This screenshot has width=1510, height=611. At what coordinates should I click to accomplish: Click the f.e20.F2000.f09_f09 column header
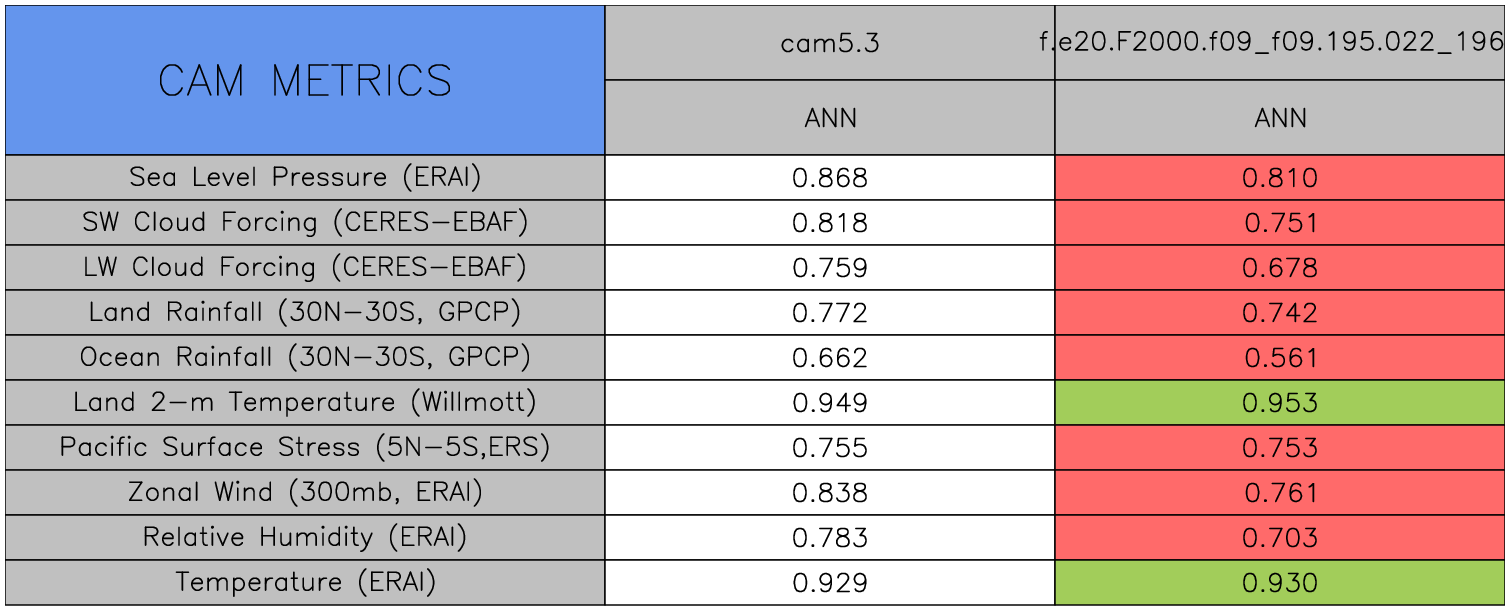tap(1280, 43)
